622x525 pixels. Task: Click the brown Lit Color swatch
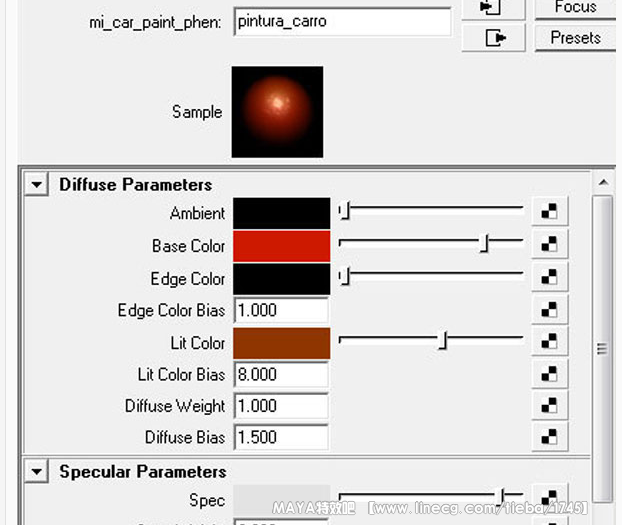click(x=281, y=343)
